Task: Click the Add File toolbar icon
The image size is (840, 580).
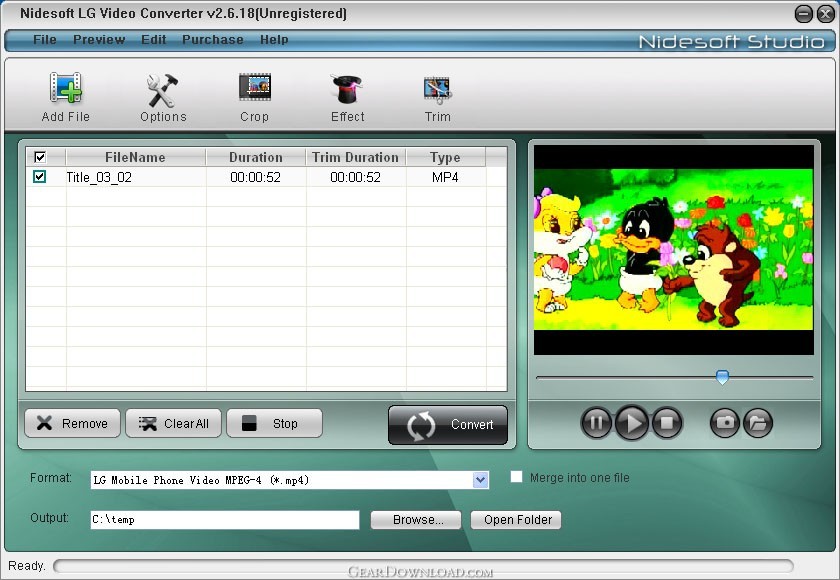Action: coord(65,88)
